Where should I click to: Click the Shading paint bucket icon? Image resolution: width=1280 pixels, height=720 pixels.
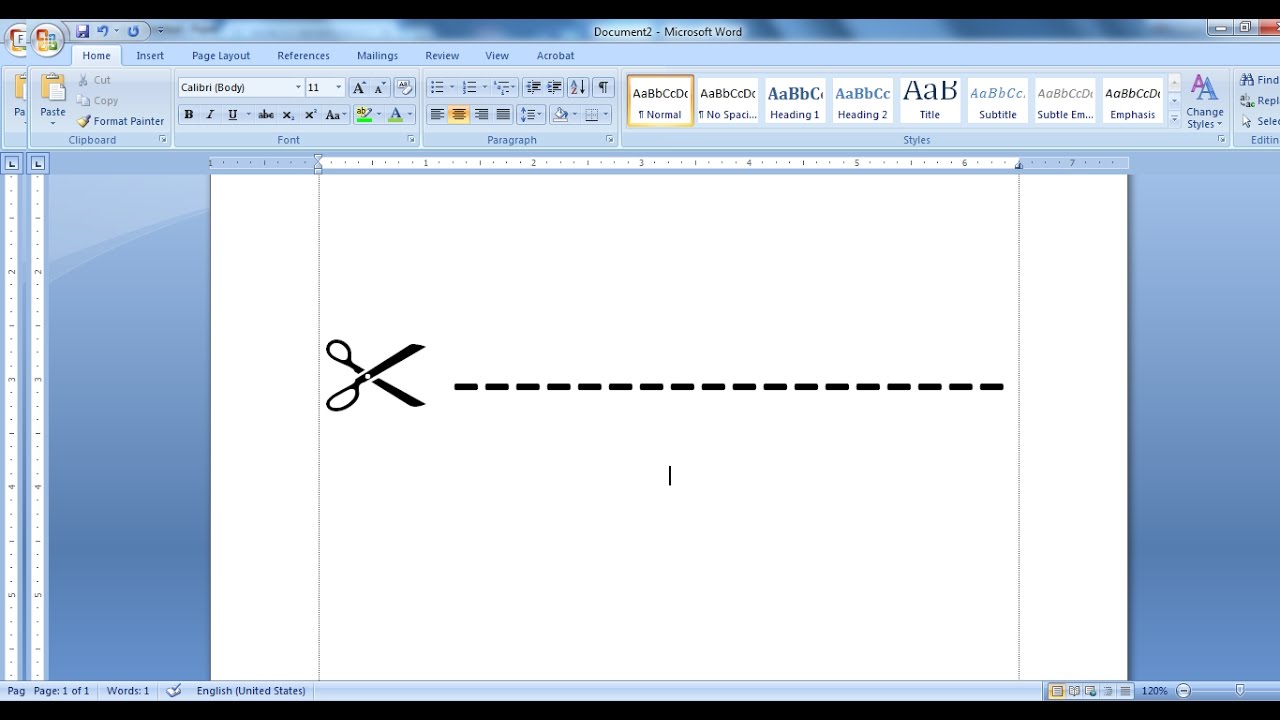click(x=560, y=115)
